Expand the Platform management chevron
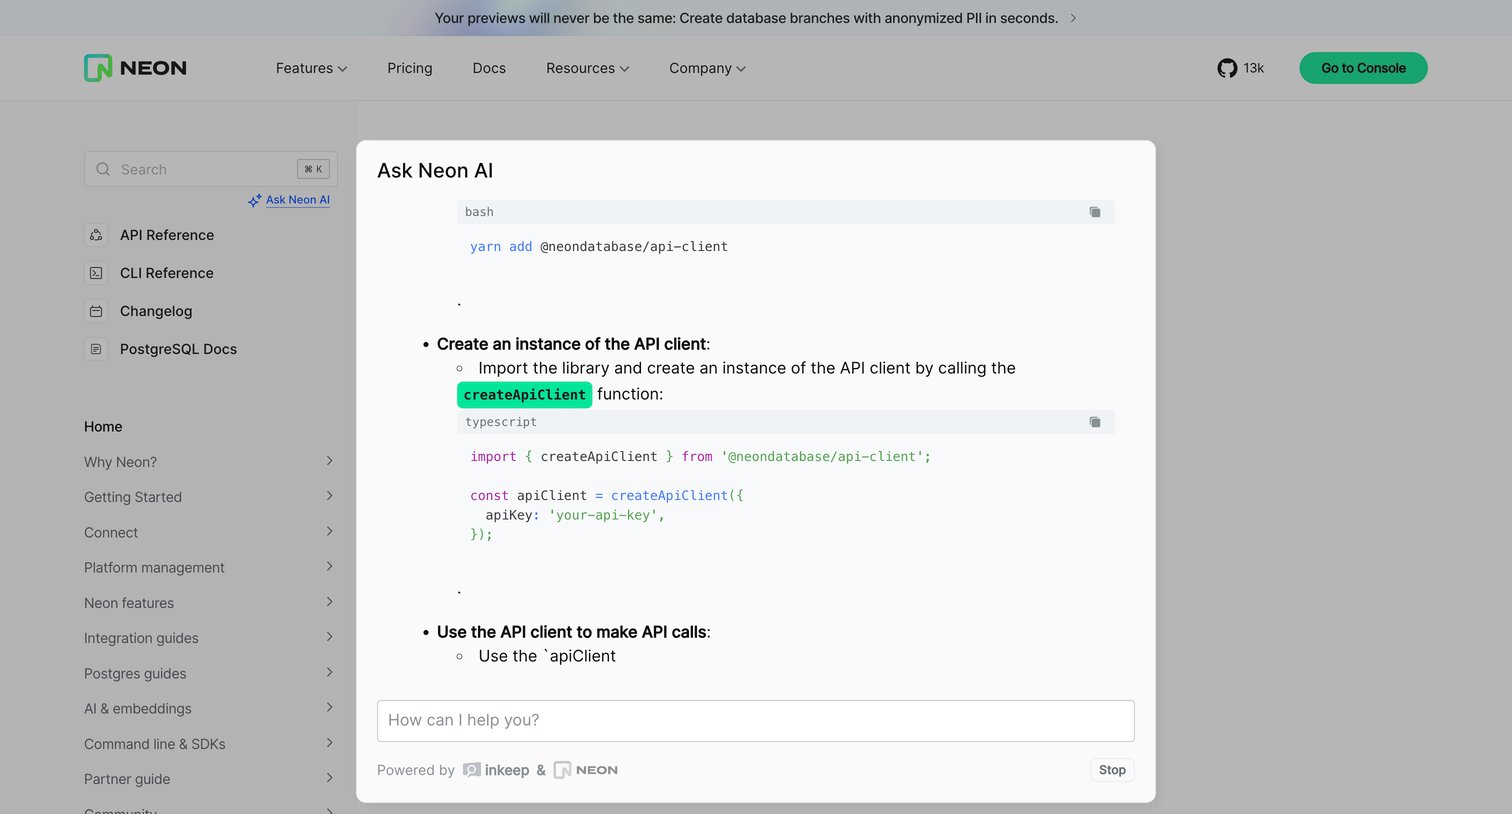1512x814 pixels. tap(329, 566)
